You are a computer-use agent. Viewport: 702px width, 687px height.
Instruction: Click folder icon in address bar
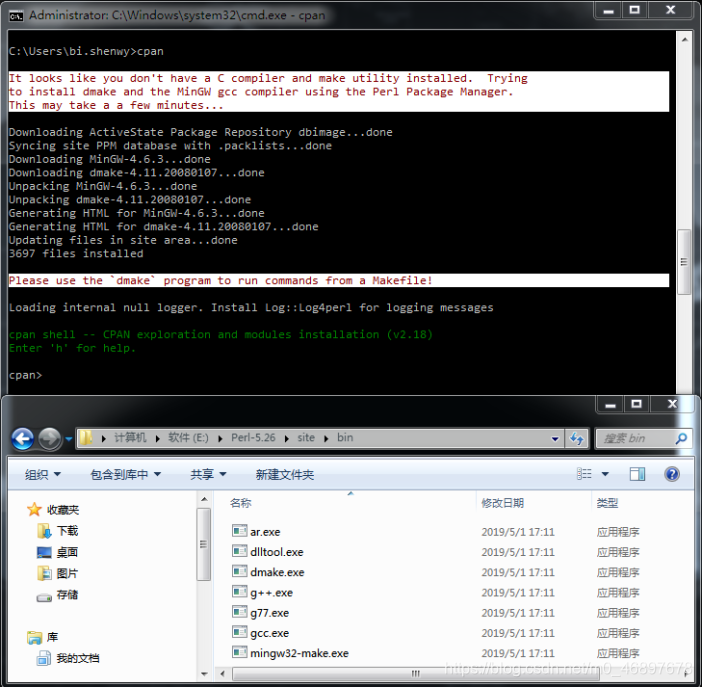pos(86,438)
